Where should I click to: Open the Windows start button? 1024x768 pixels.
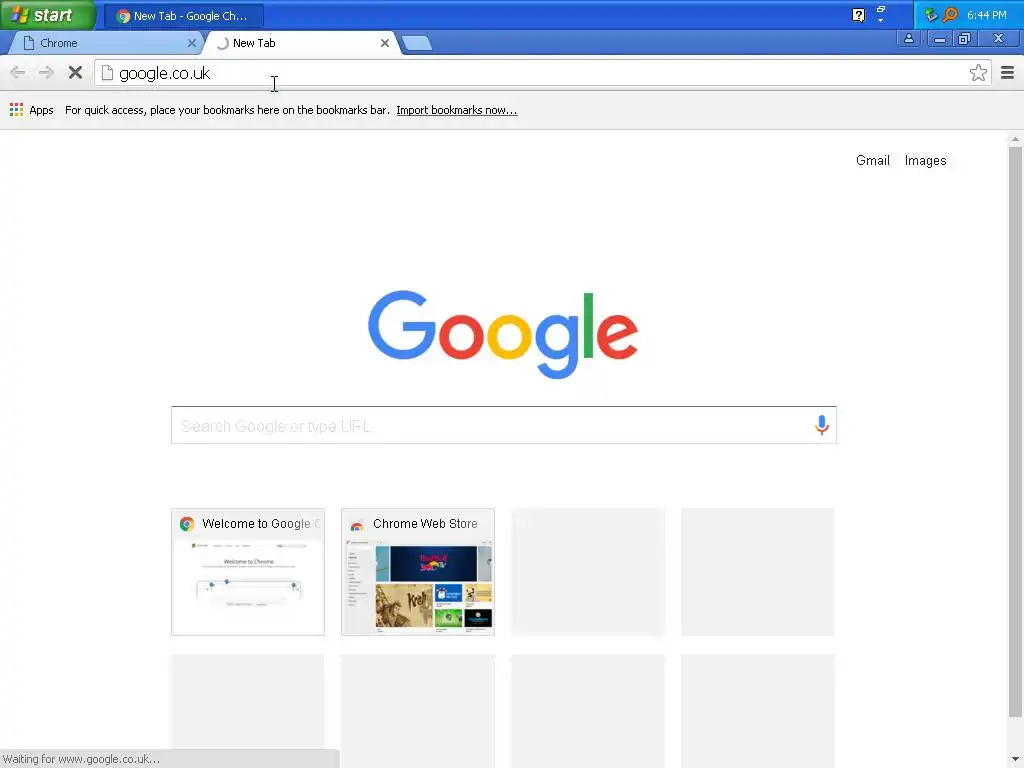point(48,15)
